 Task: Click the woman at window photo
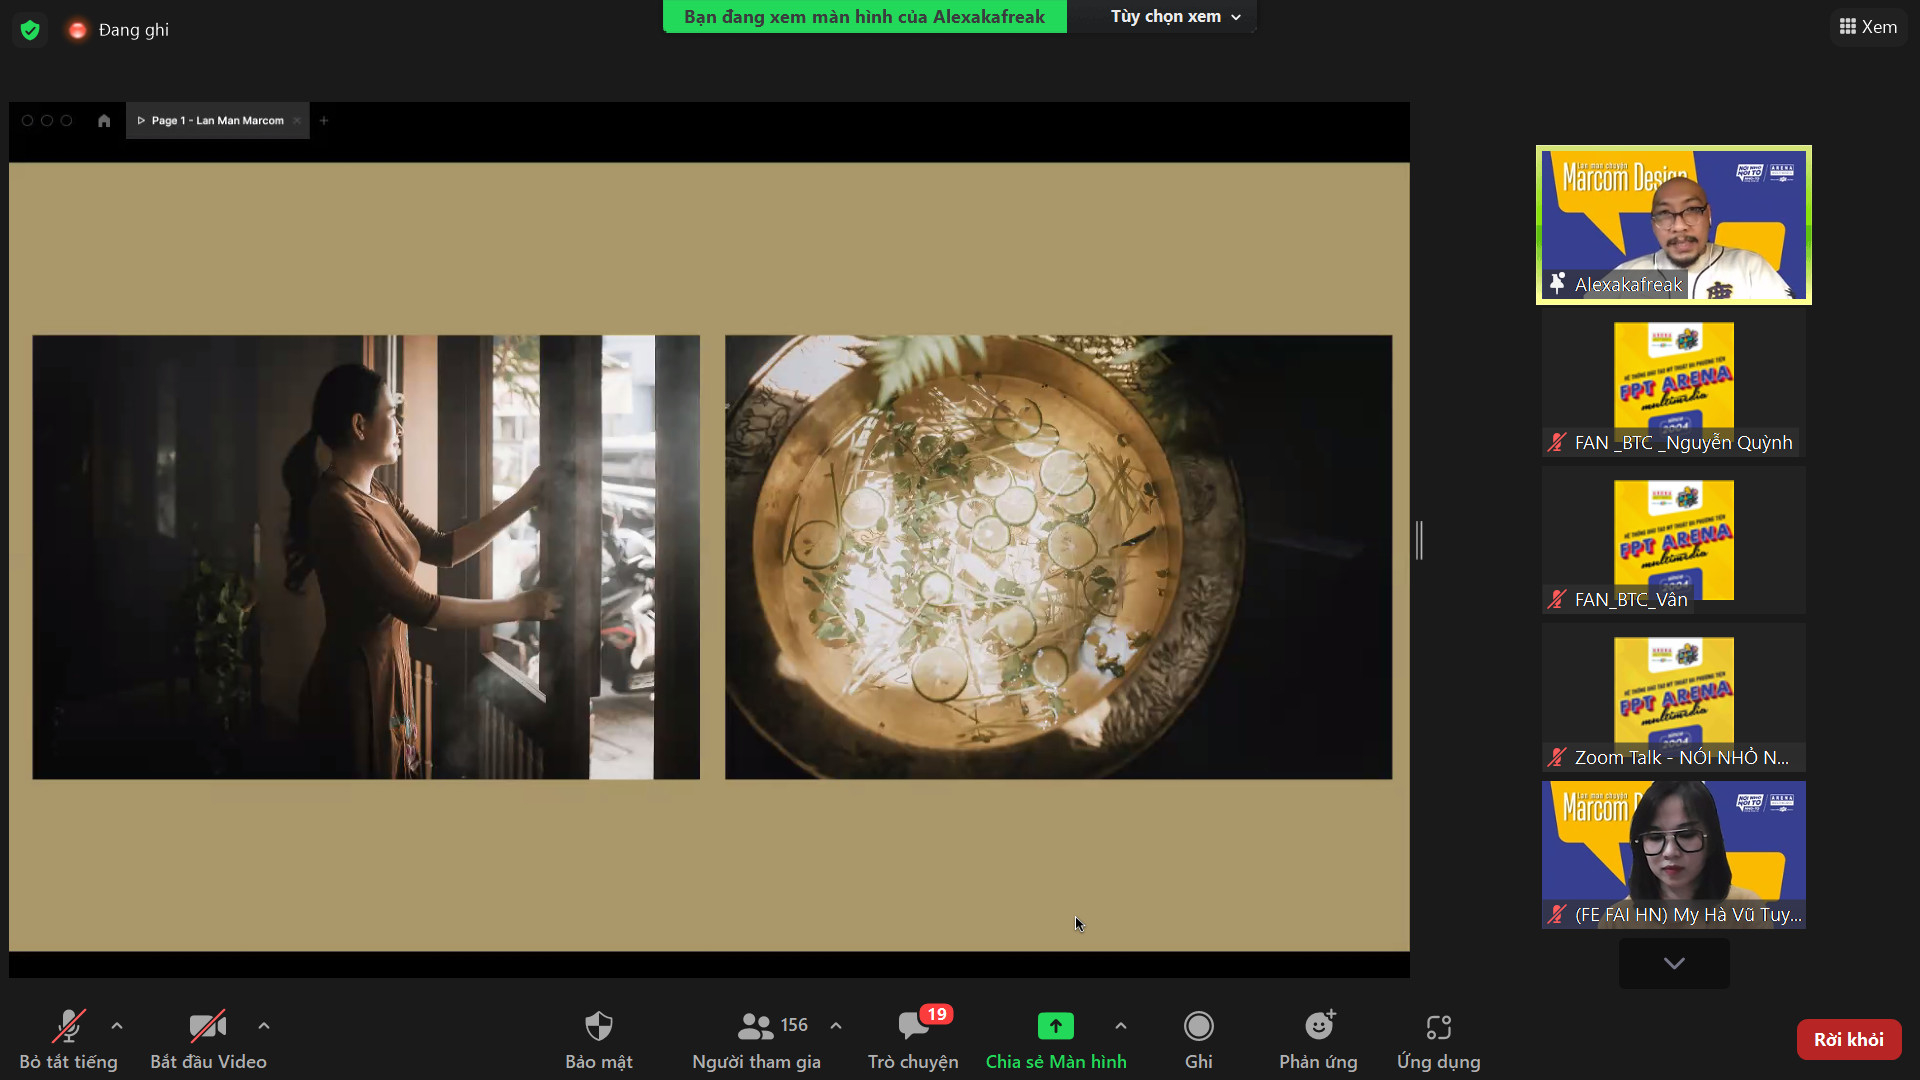(366, 557)
